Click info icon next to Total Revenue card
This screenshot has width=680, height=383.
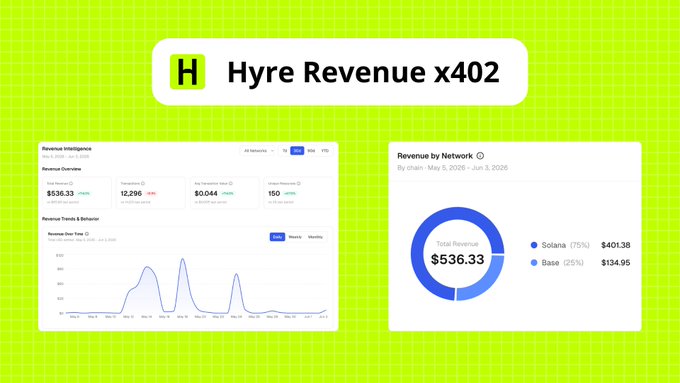[71, 183]
